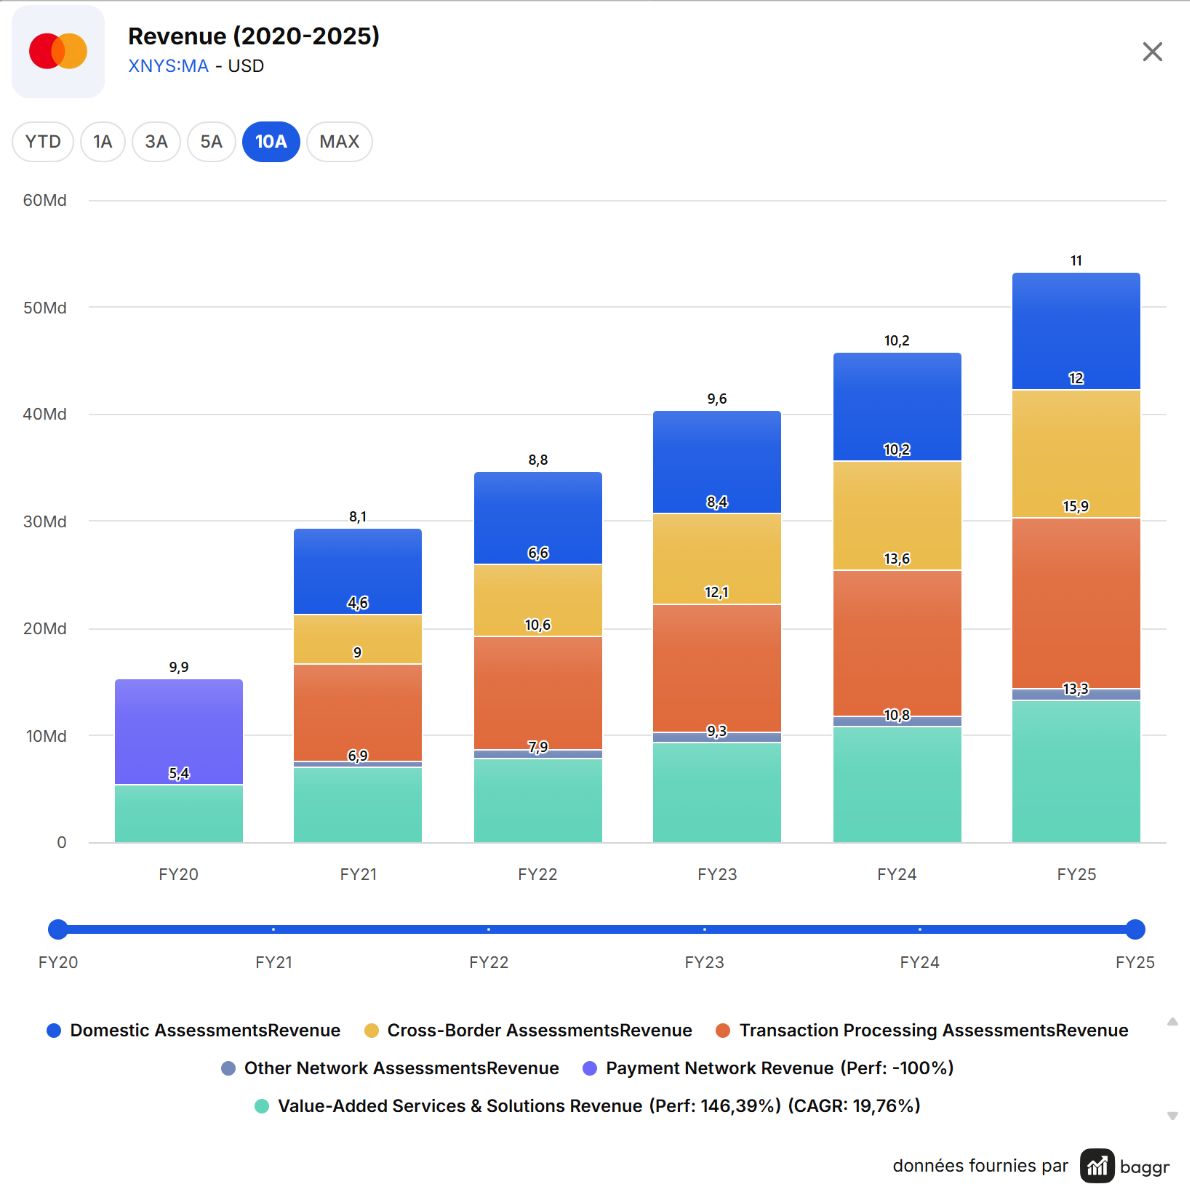The height and width of the screenshot is (1200, 1190).
Task: Click the orange Transaction Processing legend dot
Action: [723, 1030]
